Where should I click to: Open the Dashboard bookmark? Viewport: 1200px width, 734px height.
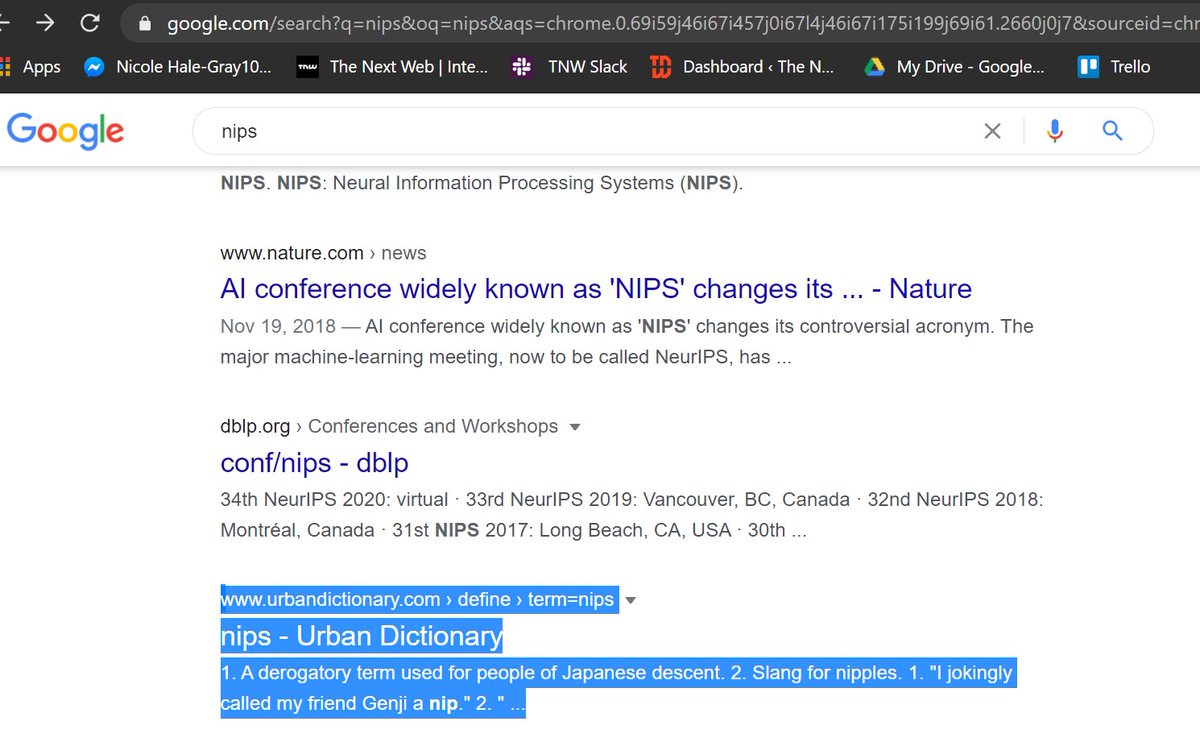(742, 67)
